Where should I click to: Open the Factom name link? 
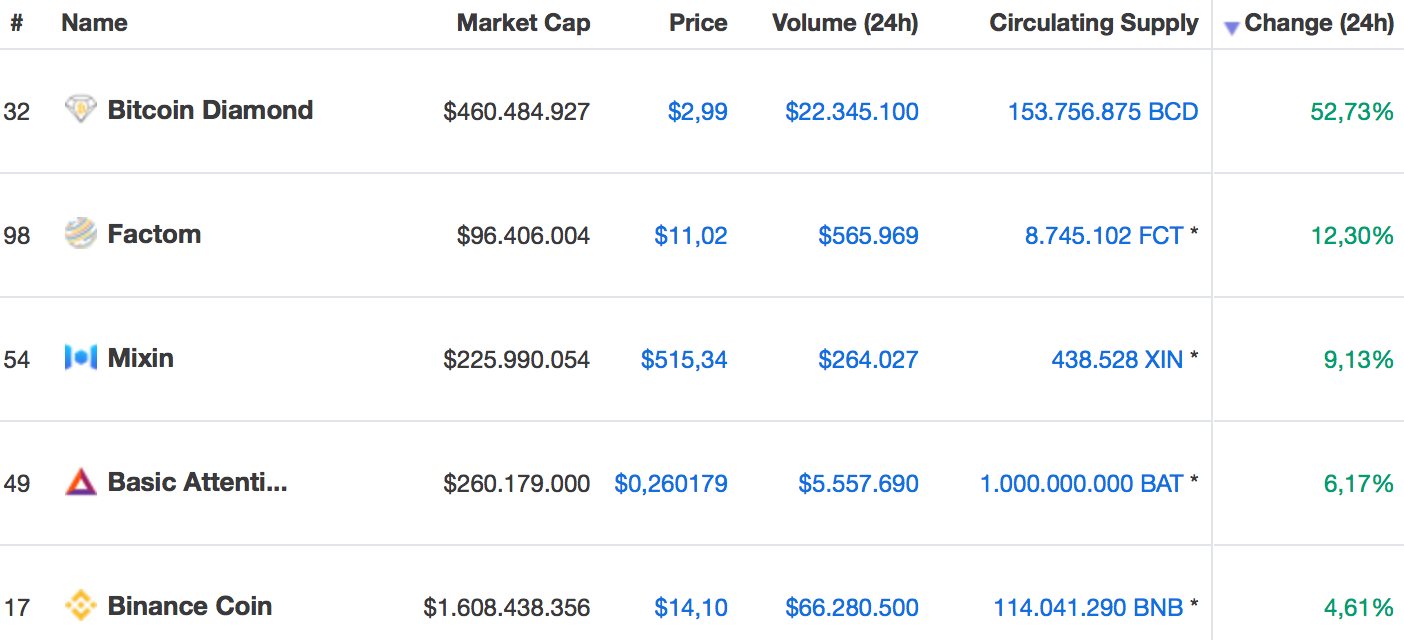click(x=154, y=234)
